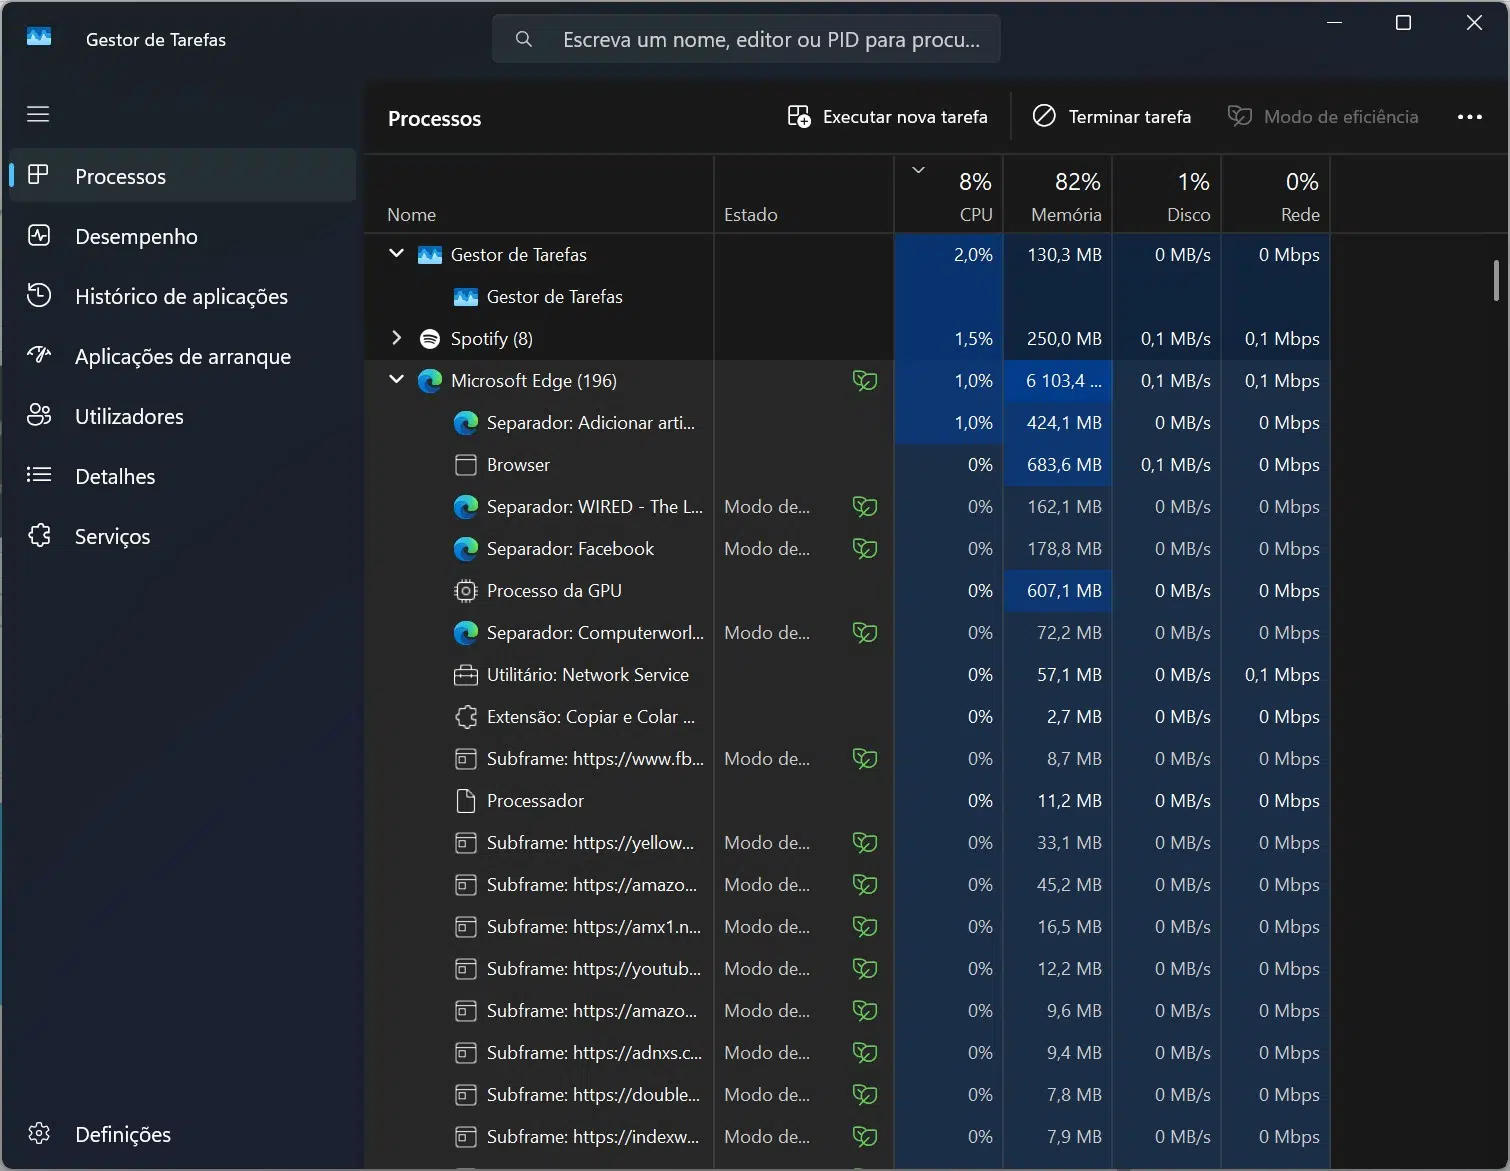Open the hamburger navigation menu
The image size is (1510, 1171).
[38, 114]
